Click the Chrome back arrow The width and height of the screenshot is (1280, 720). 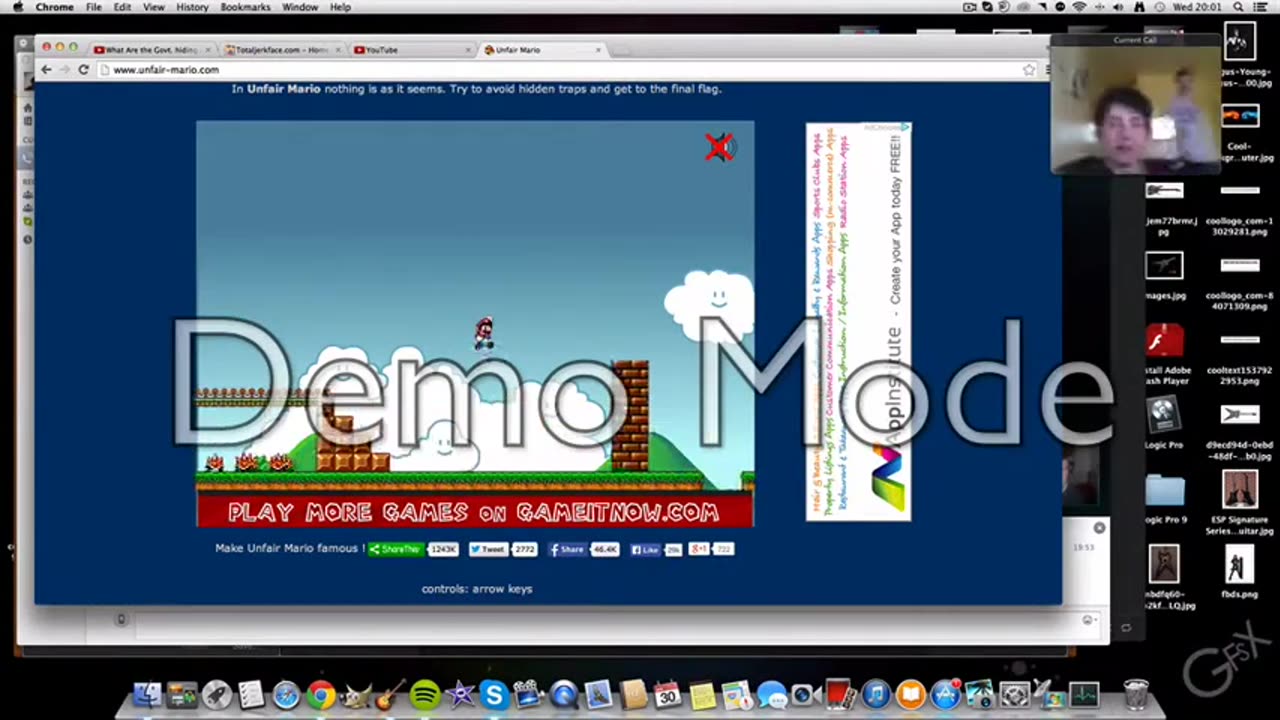tap(46, 70)
